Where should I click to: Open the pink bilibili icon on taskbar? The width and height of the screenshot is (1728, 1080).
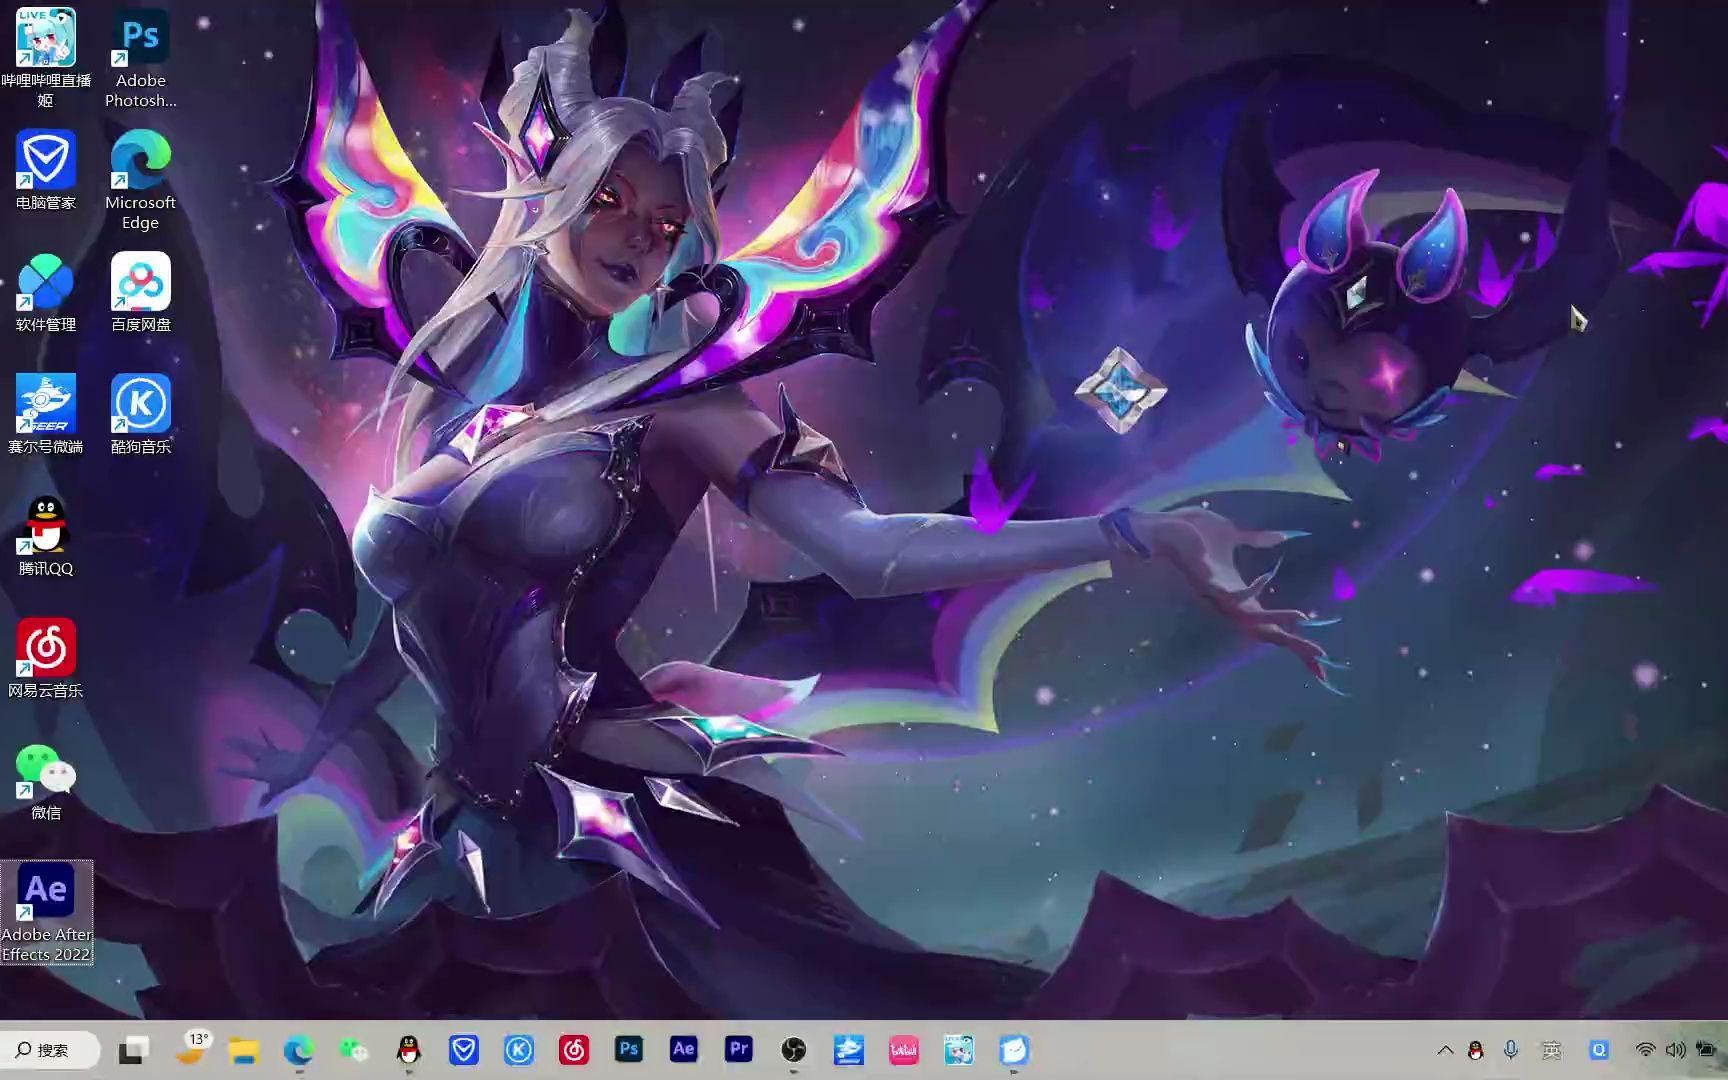(x=903, y=1050)
